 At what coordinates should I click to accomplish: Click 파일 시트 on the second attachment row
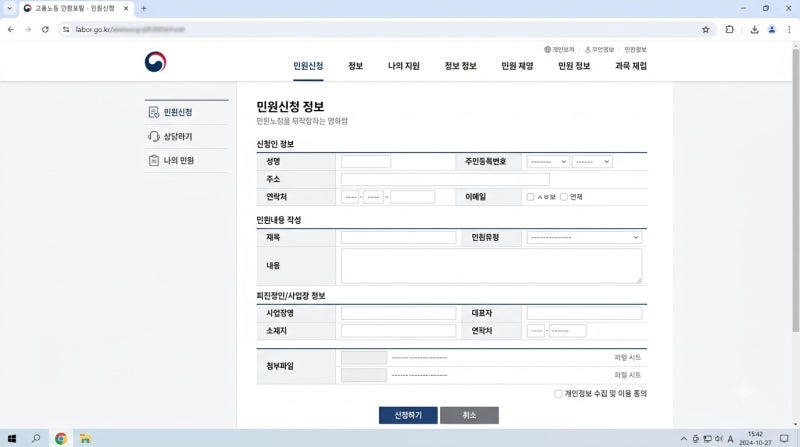(x=628, y=375)
